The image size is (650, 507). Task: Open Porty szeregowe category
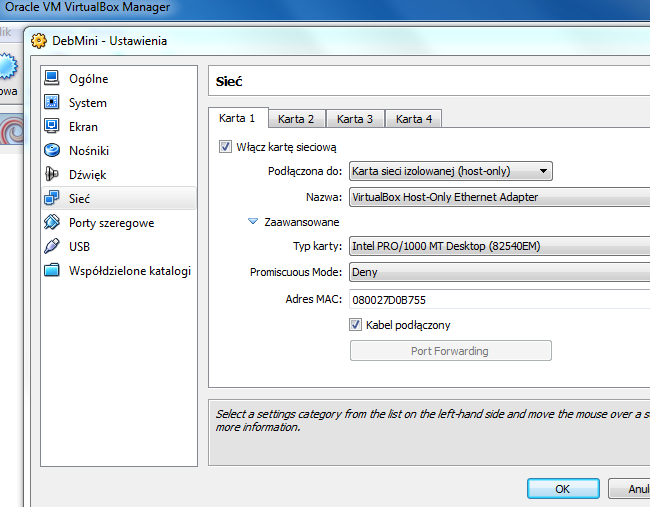coord(119,223)
